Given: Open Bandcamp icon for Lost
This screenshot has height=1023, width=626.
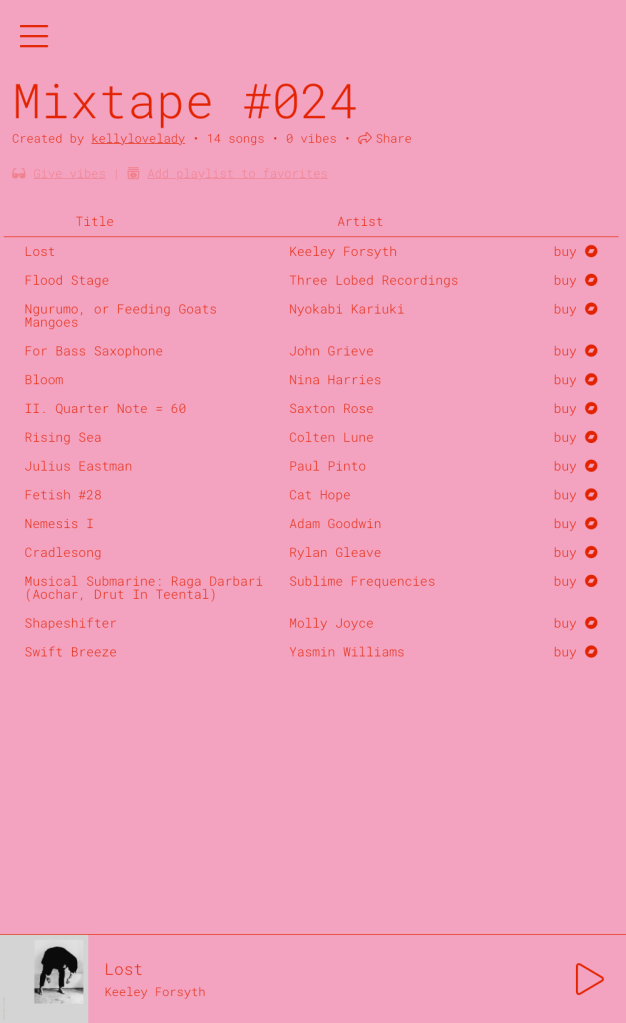Looking at the screenshot, I should 591,251.
